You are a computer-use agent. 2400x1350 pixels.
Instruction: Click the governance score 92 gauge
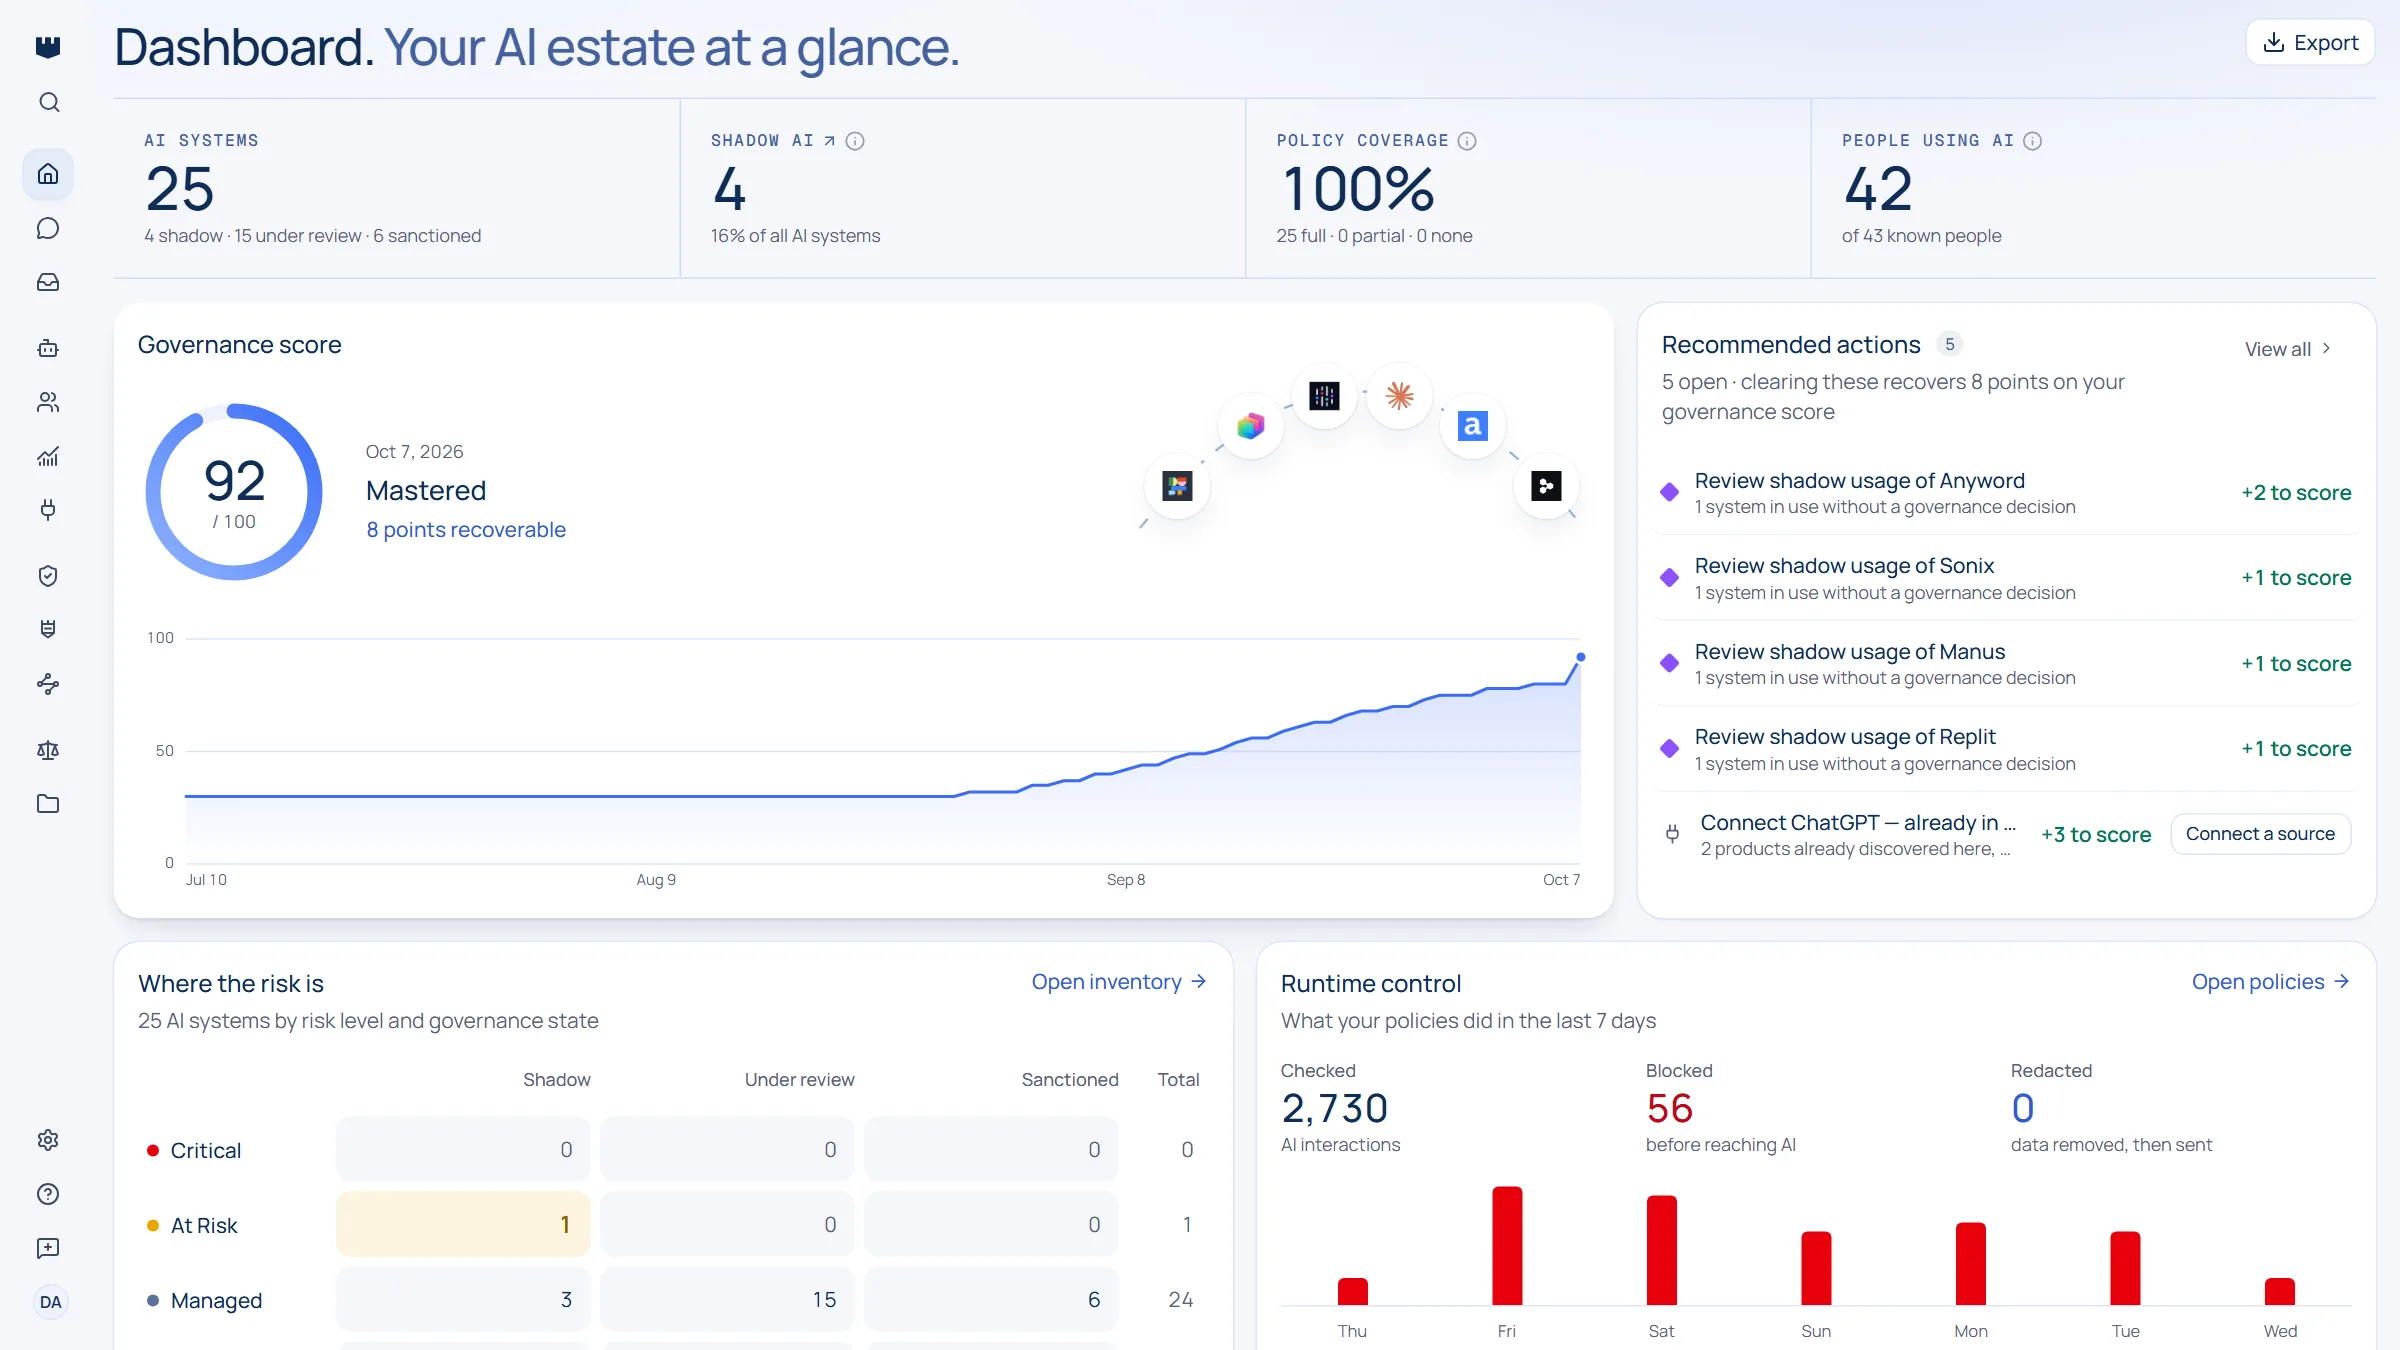tap(234, 491)
